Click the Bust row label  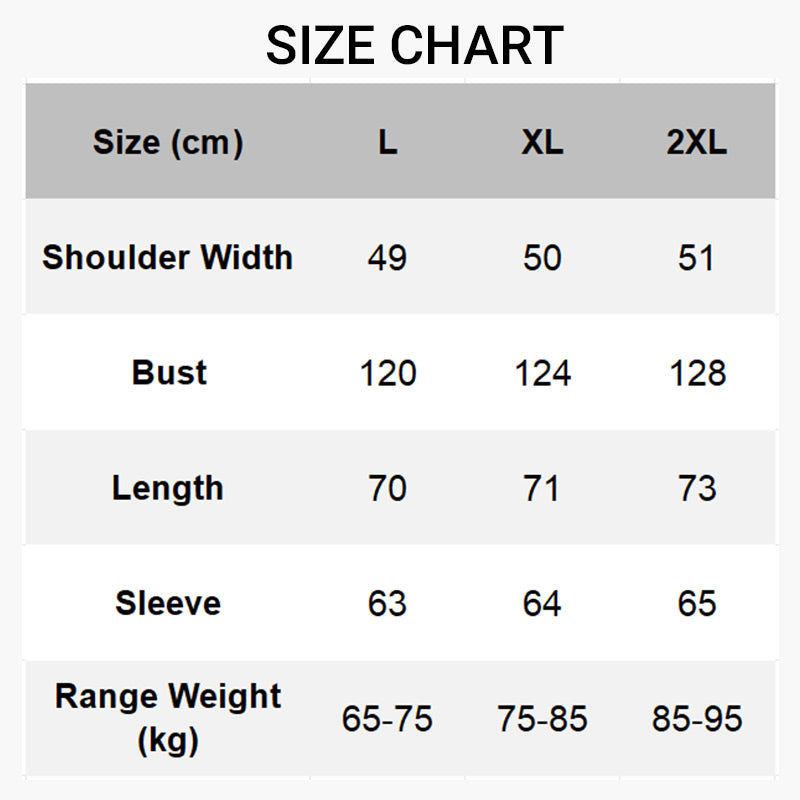tap(169, 372)
